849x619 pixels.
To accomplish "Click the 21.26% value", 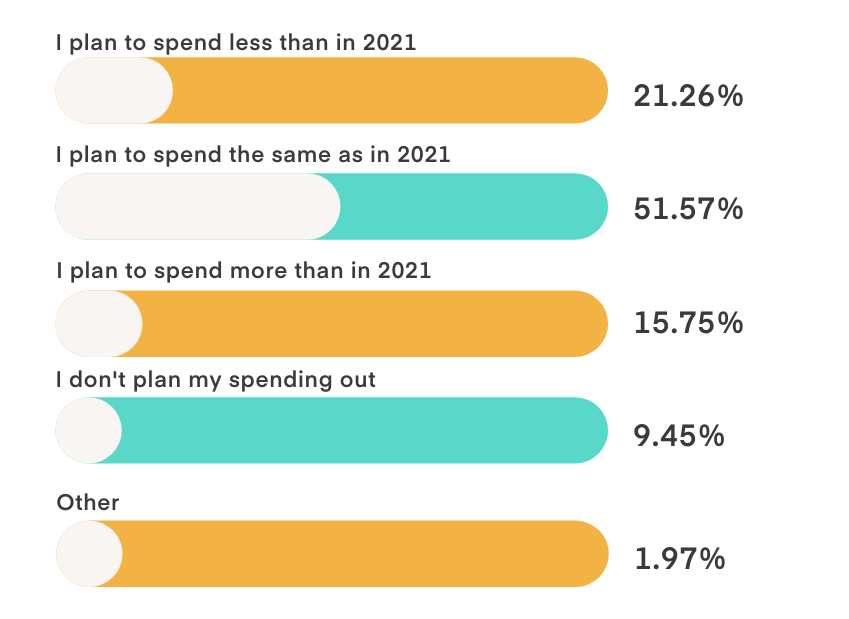I will [x=688, y=96].
